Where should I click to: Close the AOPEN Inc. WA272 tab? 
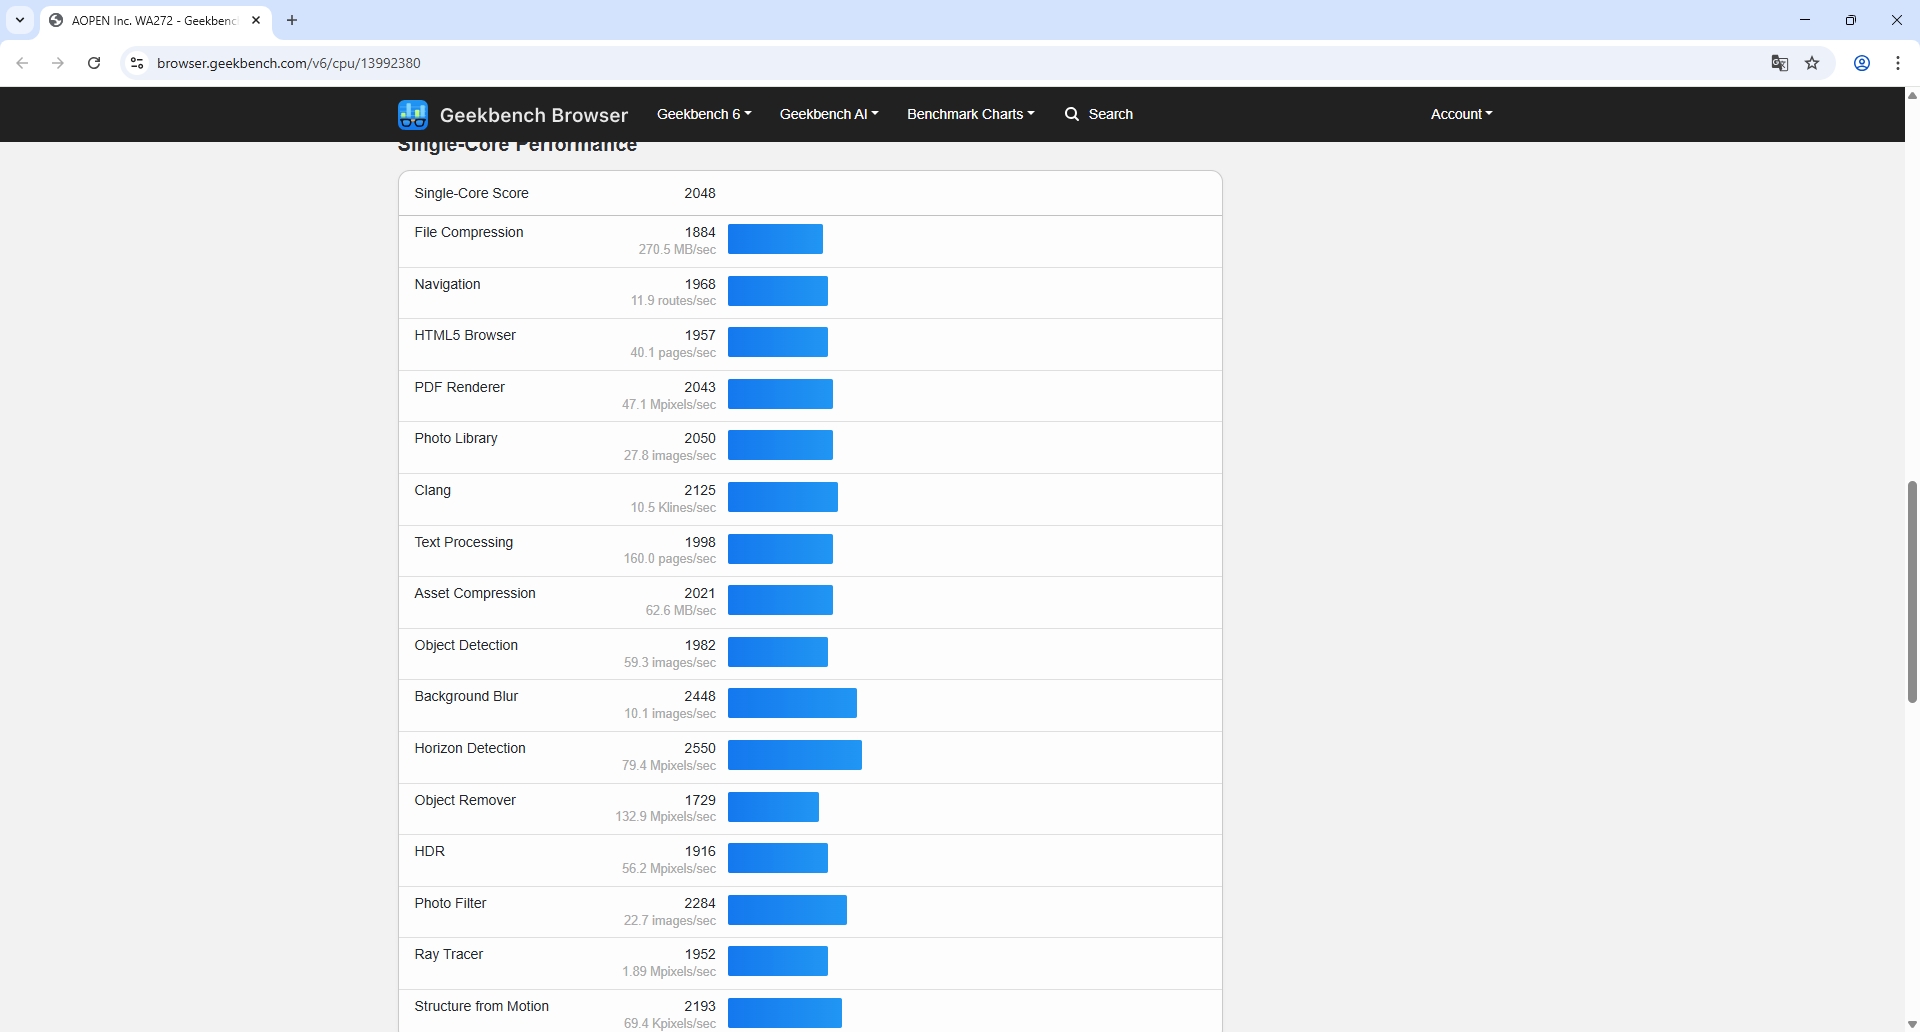(x=256, y=20)
